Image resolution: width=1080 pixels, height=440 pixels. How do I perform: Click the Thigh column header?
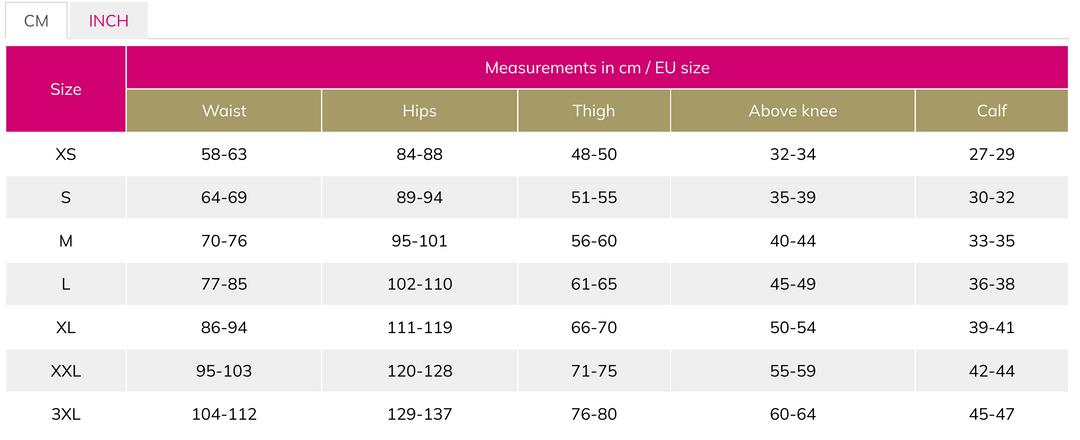(x=594, y=111)
